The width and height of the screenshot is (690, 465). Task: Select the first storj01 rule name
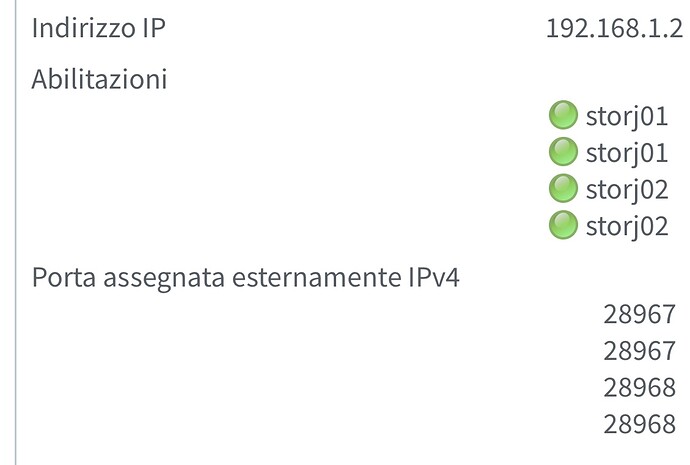pyautogui.click(x=626, y=116)
